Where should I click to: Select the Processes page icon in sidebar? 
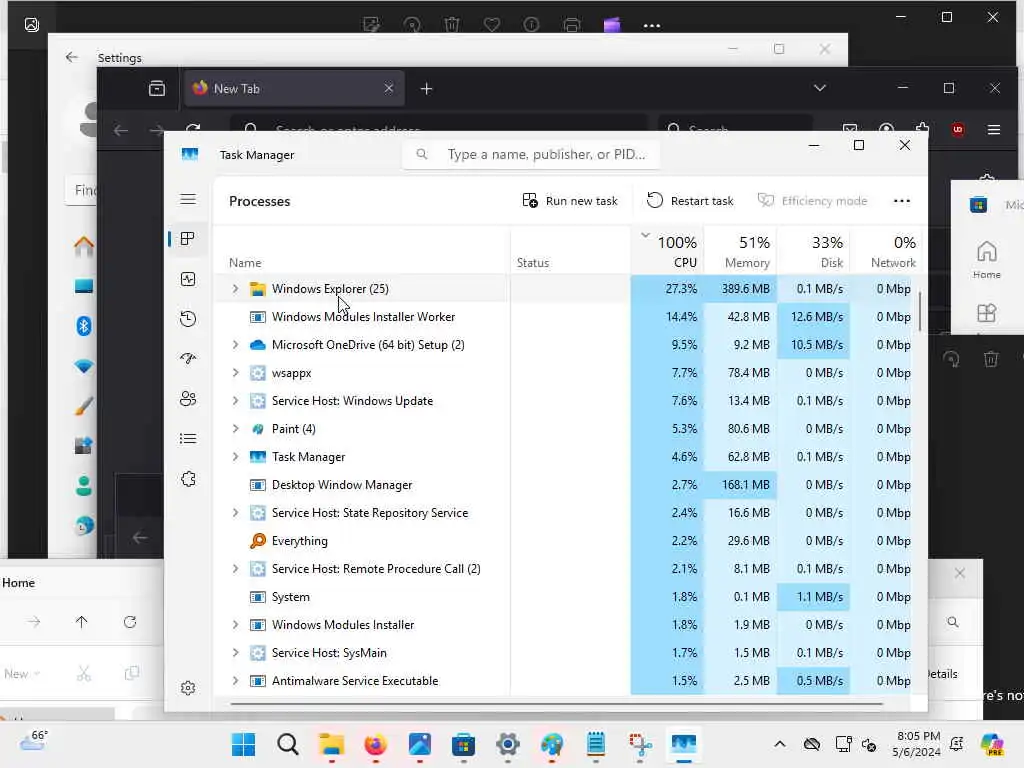pyautogui.click(x=188, y=239)
